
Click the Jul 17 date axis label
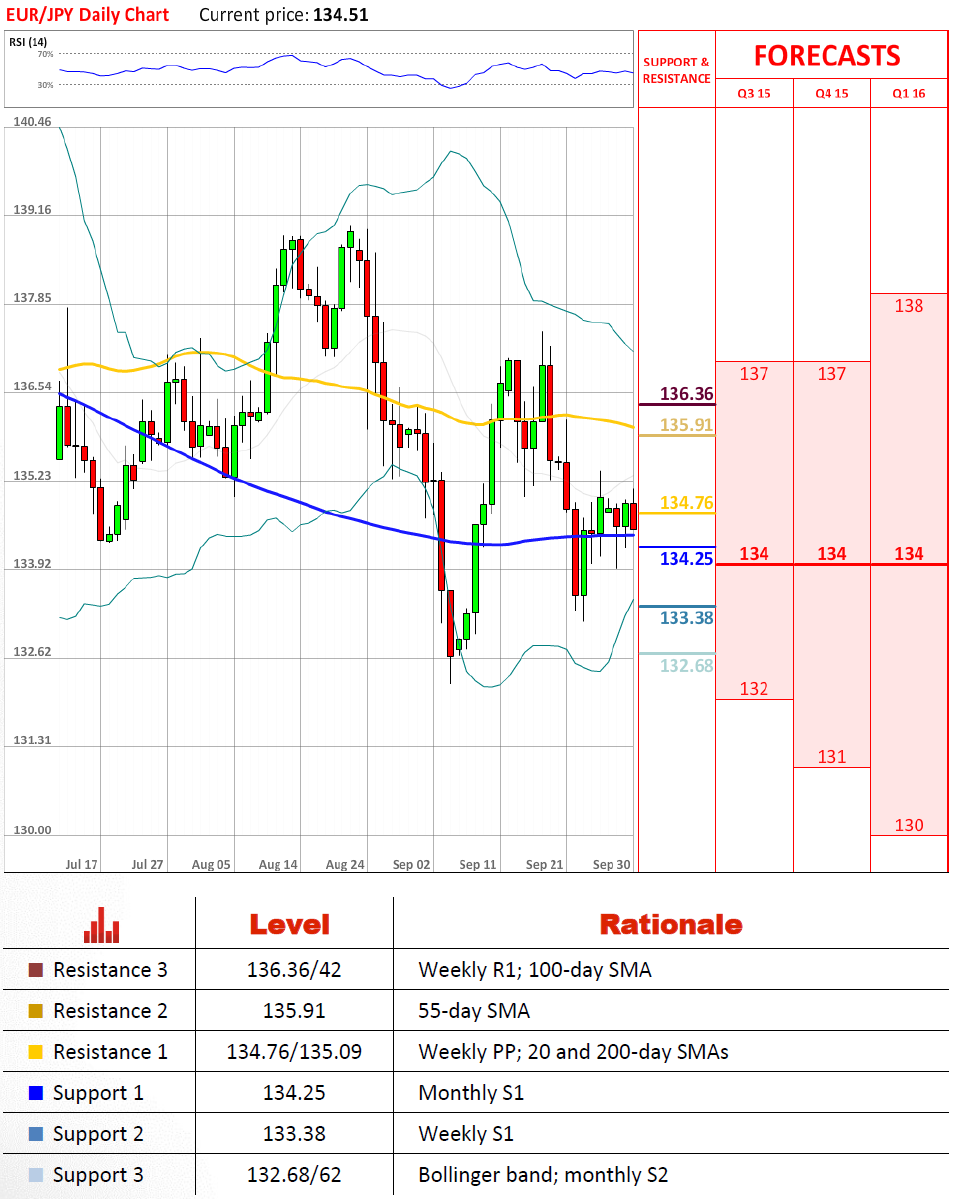(x=81, y=864)
